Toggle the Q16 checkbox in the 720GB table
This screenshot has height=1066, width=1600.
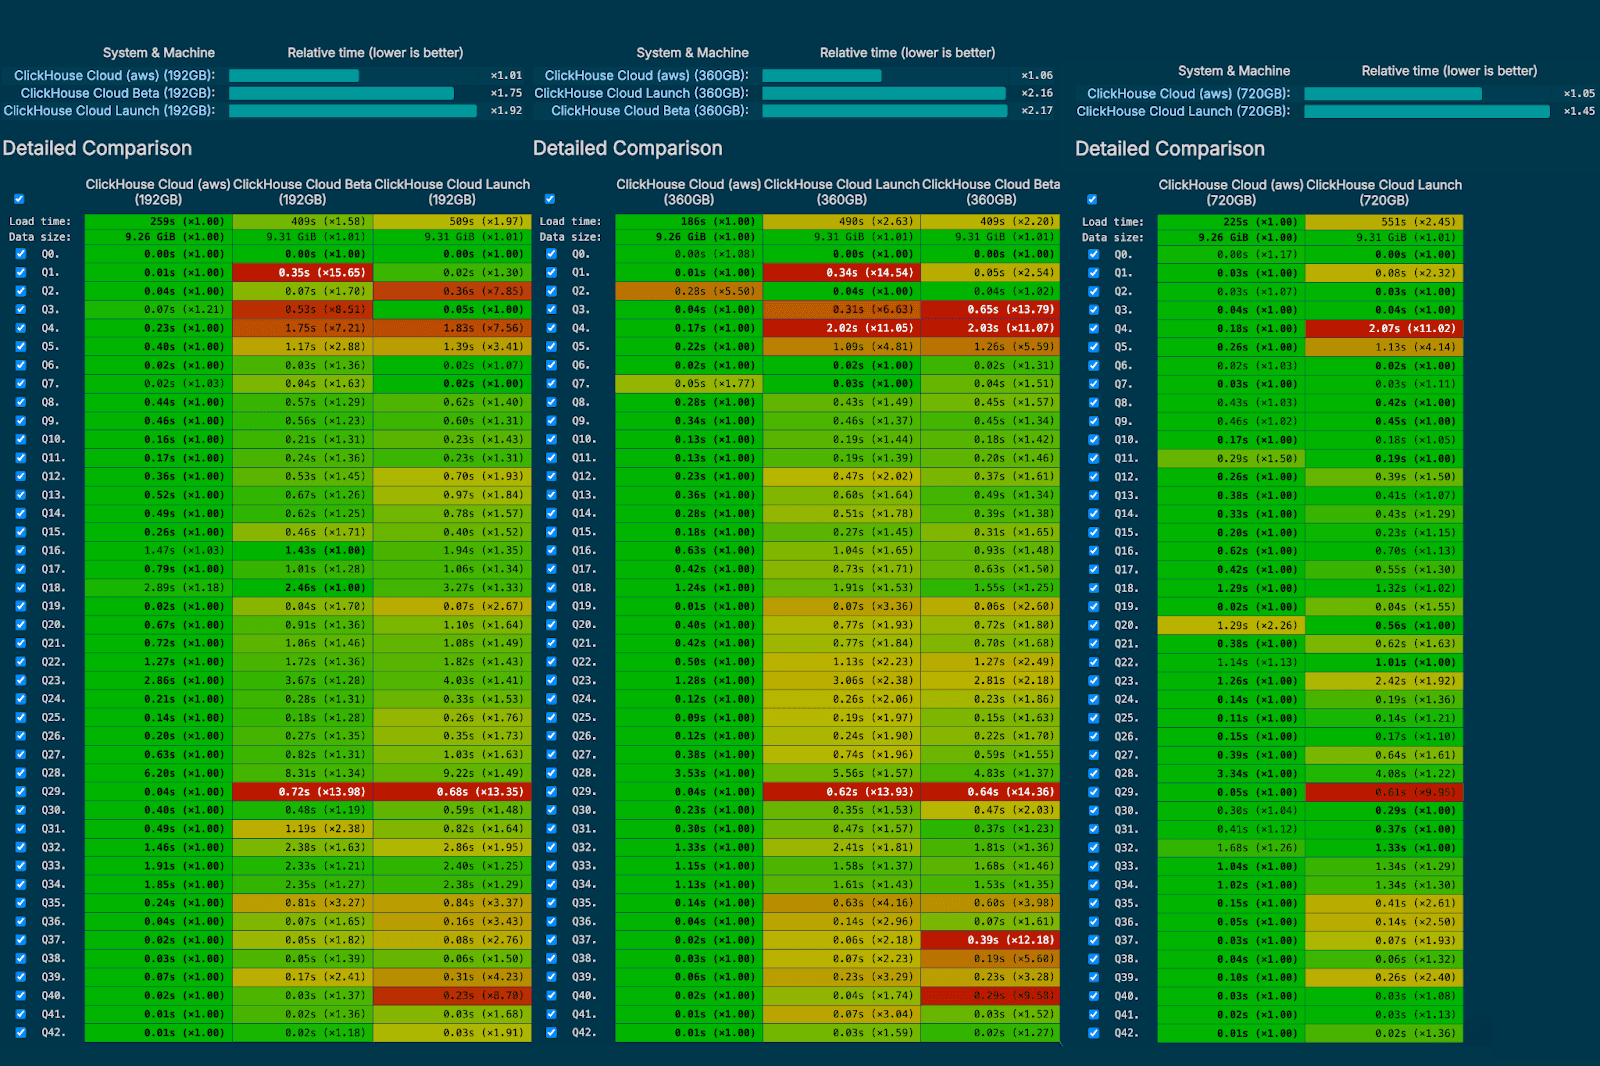[1094, 551]
